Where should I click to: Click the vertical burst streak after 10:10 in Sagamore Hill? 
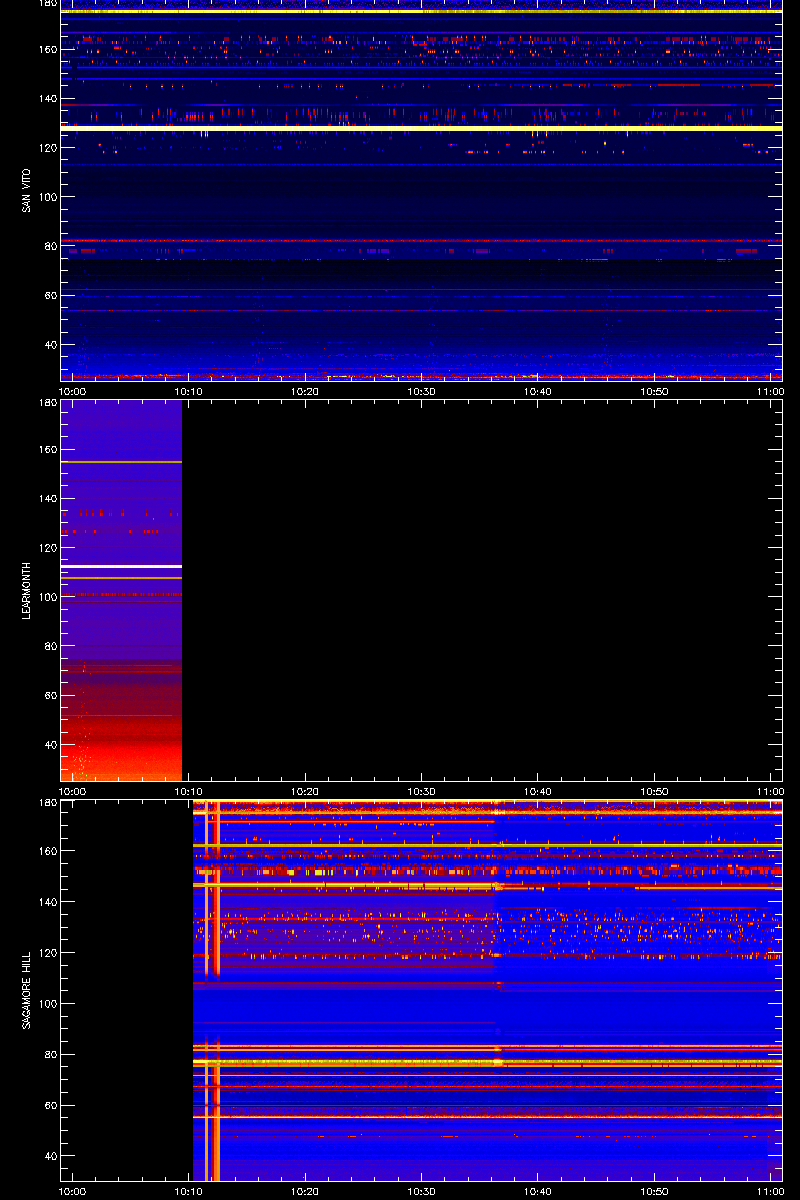[x=212, y=990]
